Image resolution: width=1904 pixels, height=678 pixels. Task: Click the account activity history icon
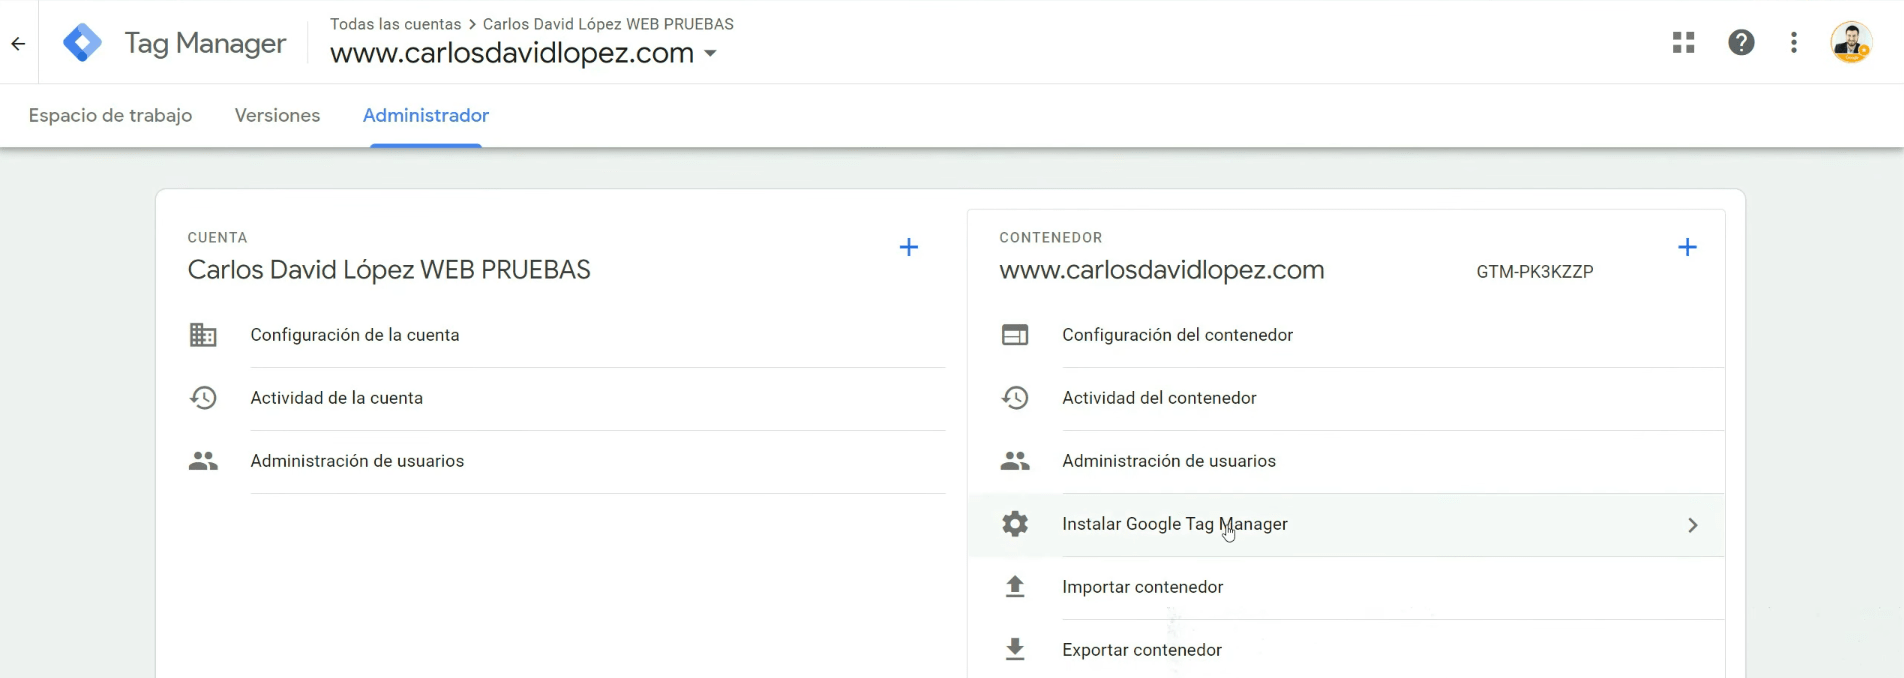(x=203, y=398)
